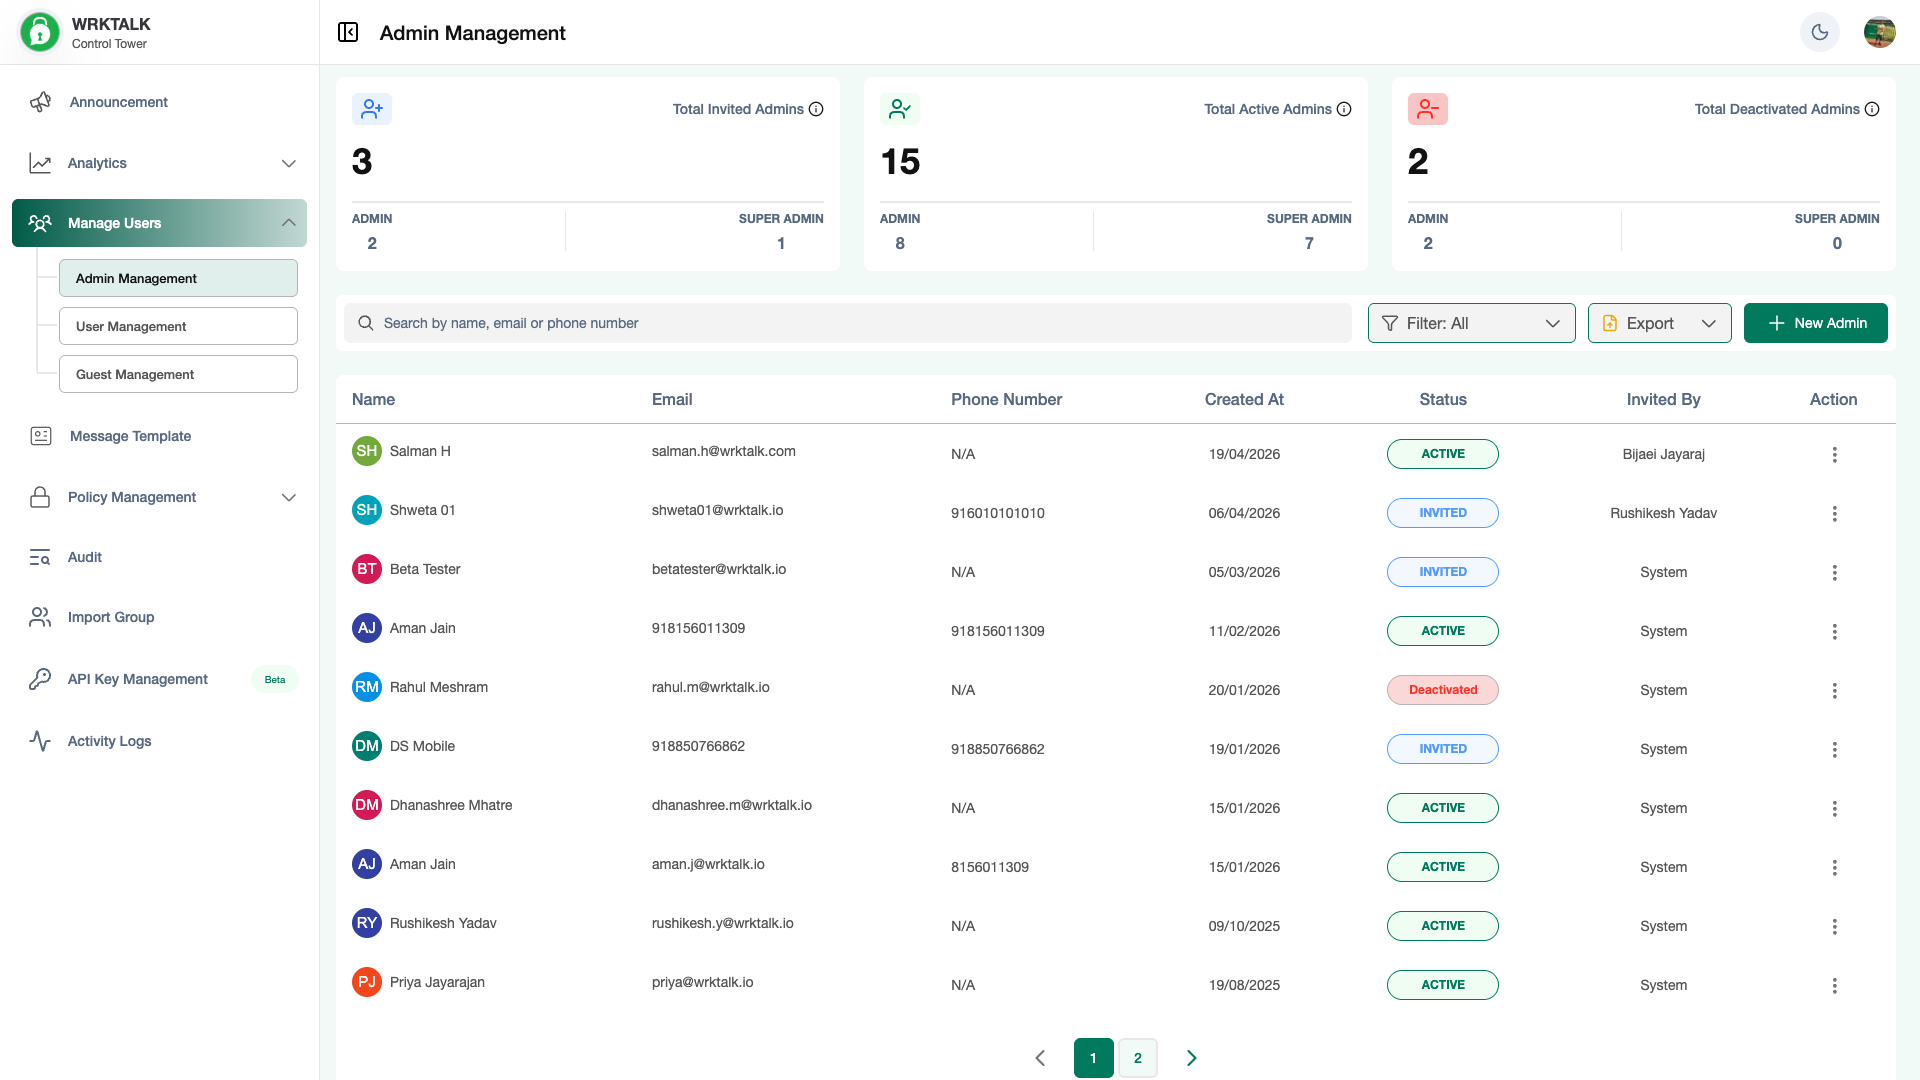Open the Filter: All dropdown

1471,323
